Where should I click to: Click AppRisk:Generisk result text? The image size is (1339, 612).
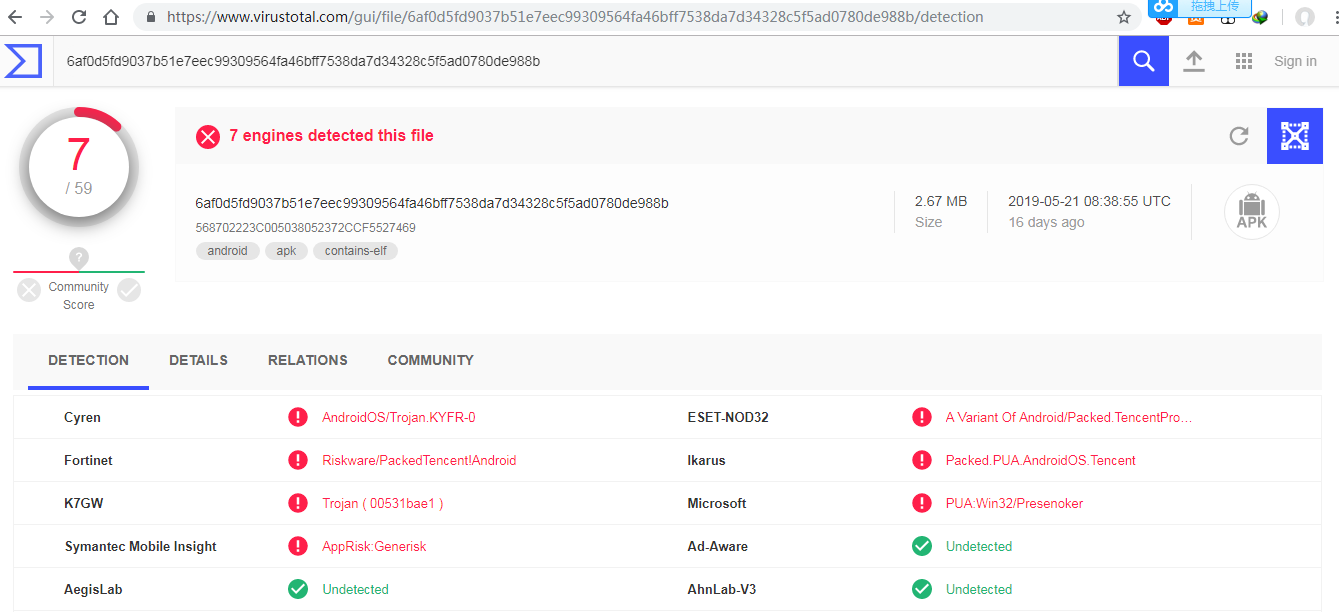click(374, 547)
